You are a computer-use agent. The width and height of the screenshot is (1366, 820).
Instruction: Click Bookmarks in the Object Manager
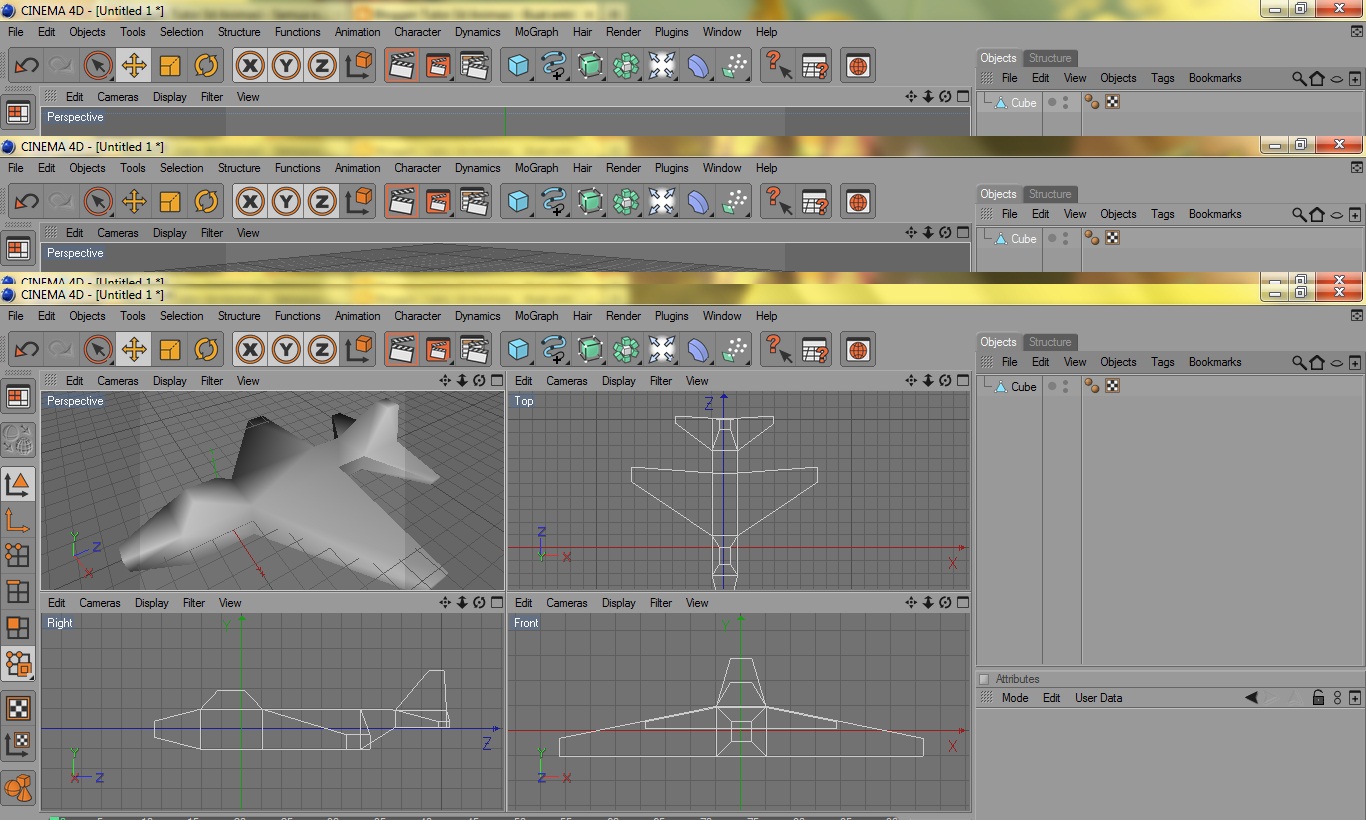tap(1214, 361)
